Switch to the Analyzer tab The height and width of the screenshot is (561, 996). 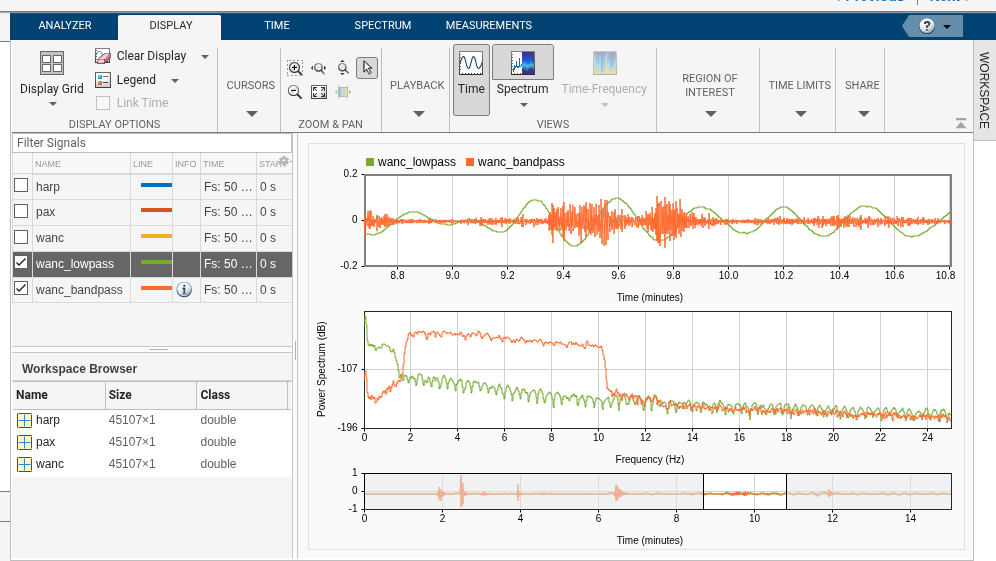(65, 26)
